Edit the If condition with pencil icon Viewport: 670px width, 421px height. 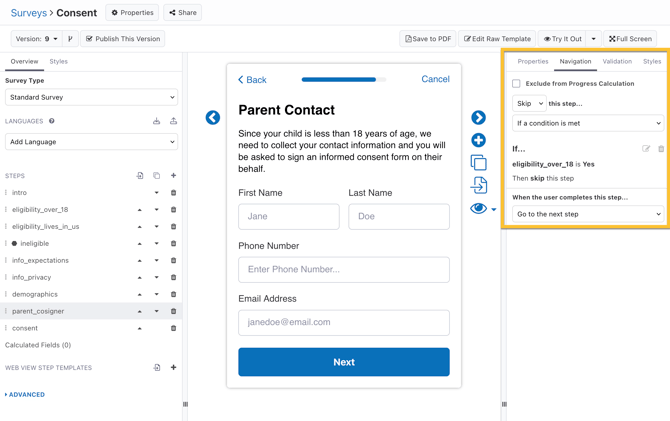point(646,149)
